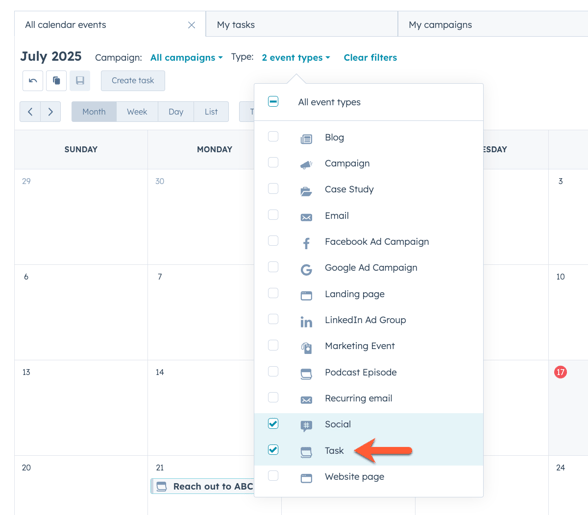Viewport: 588px width, 515px height.
Task: Click the Google Ad Campaign G icon
Action: 306,269
